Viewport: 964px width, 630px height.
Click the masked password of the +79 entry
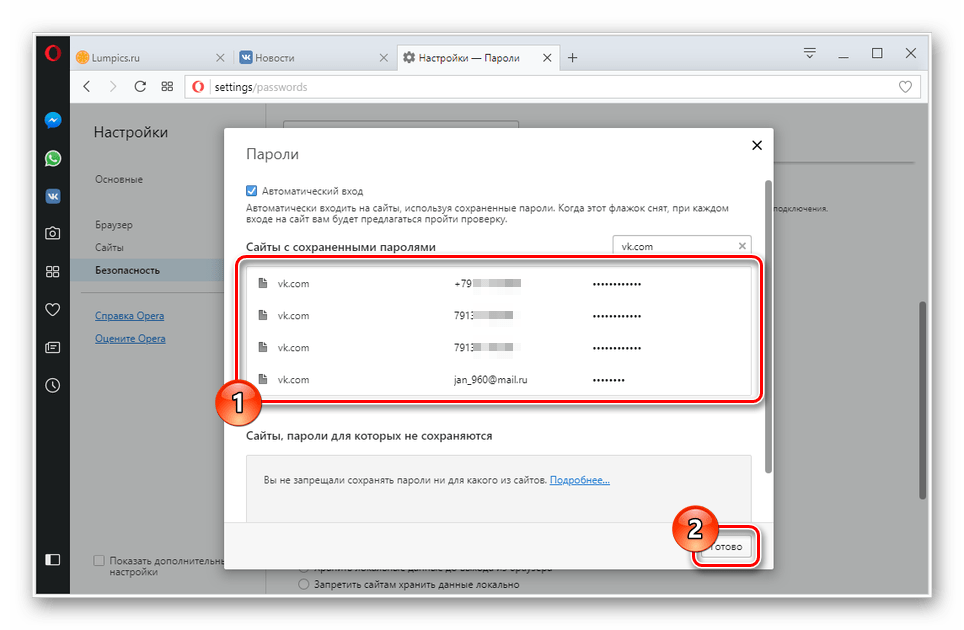[x=617, y=284]
